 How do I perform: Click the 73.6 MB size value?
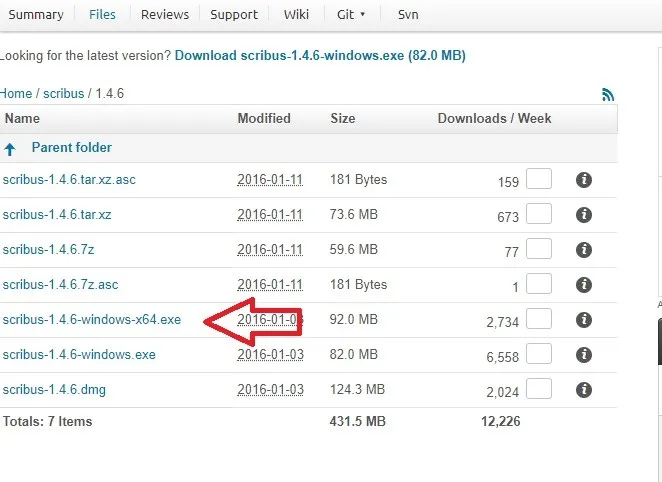pos(353,215)
